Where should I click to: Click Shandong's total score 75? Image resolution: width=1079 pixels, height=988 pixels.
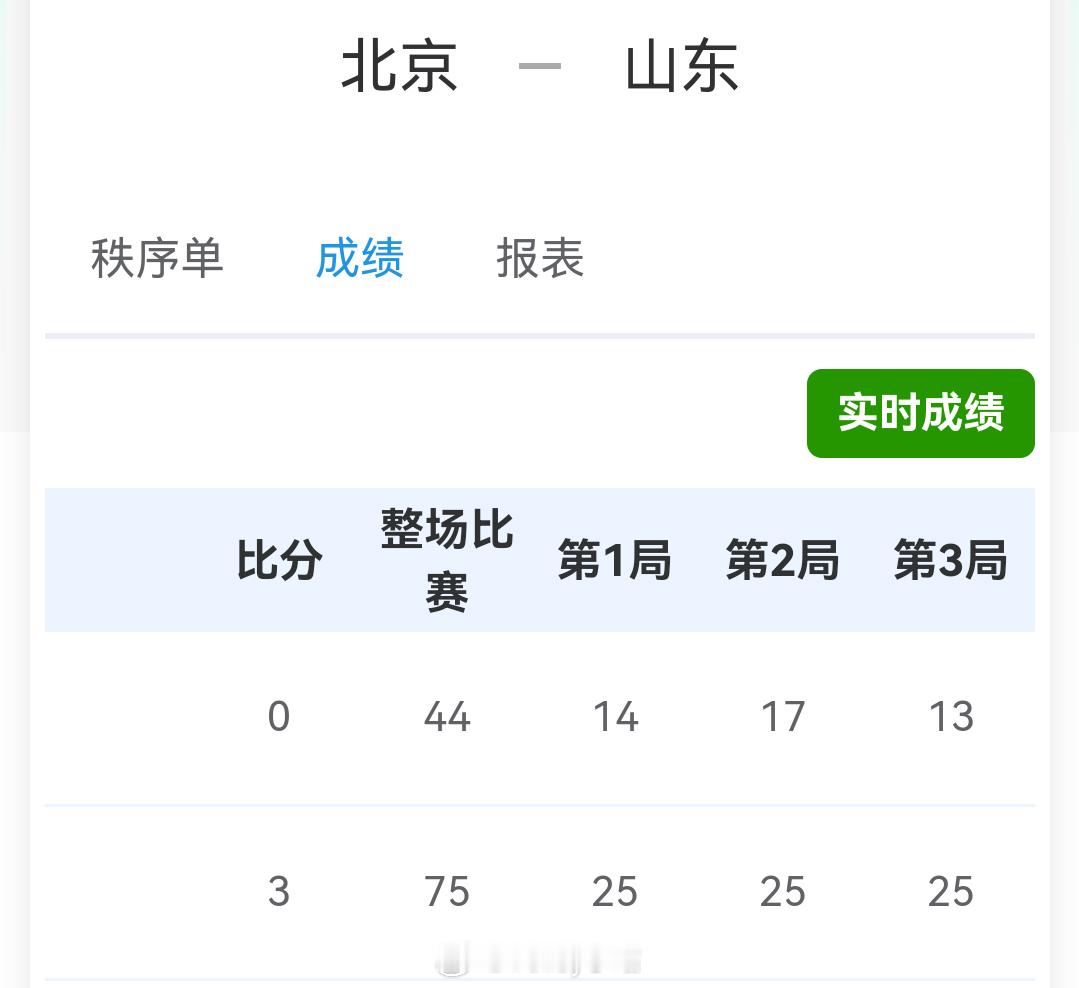446,891
